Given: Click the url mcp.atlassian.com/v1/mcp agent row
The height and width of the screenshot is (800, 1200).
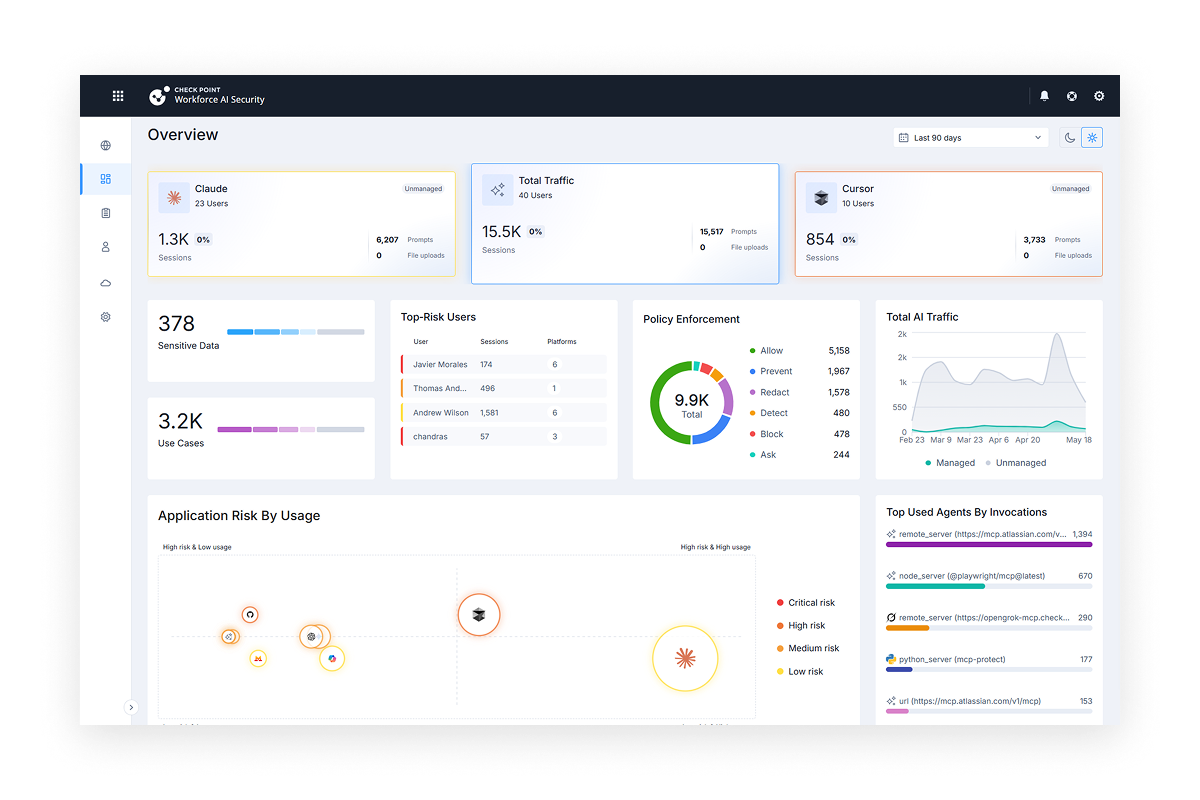Looking at the screenshot, I should [989, 705].
